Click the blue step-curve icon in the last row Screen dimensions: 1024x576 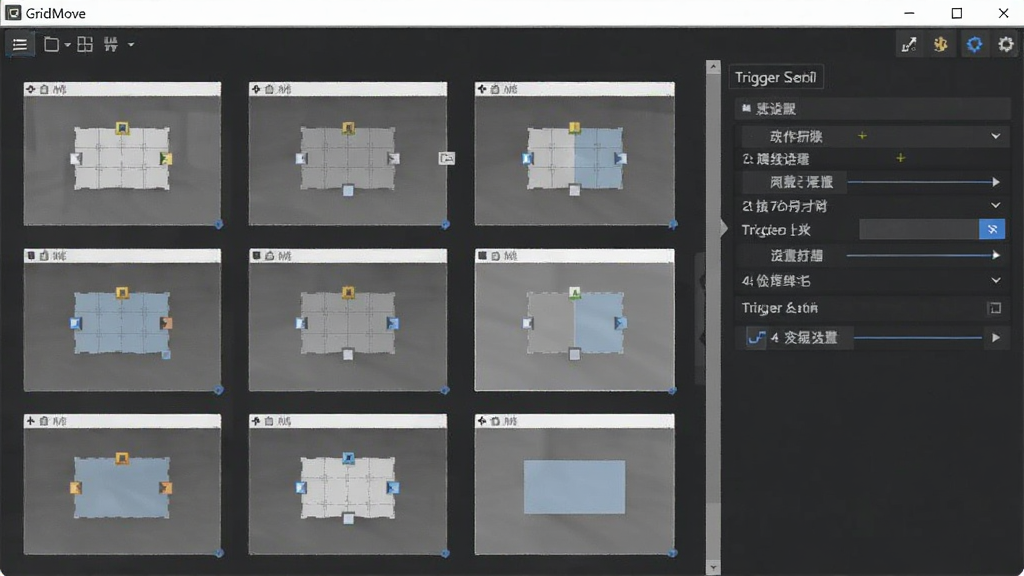tap(756, 338)
